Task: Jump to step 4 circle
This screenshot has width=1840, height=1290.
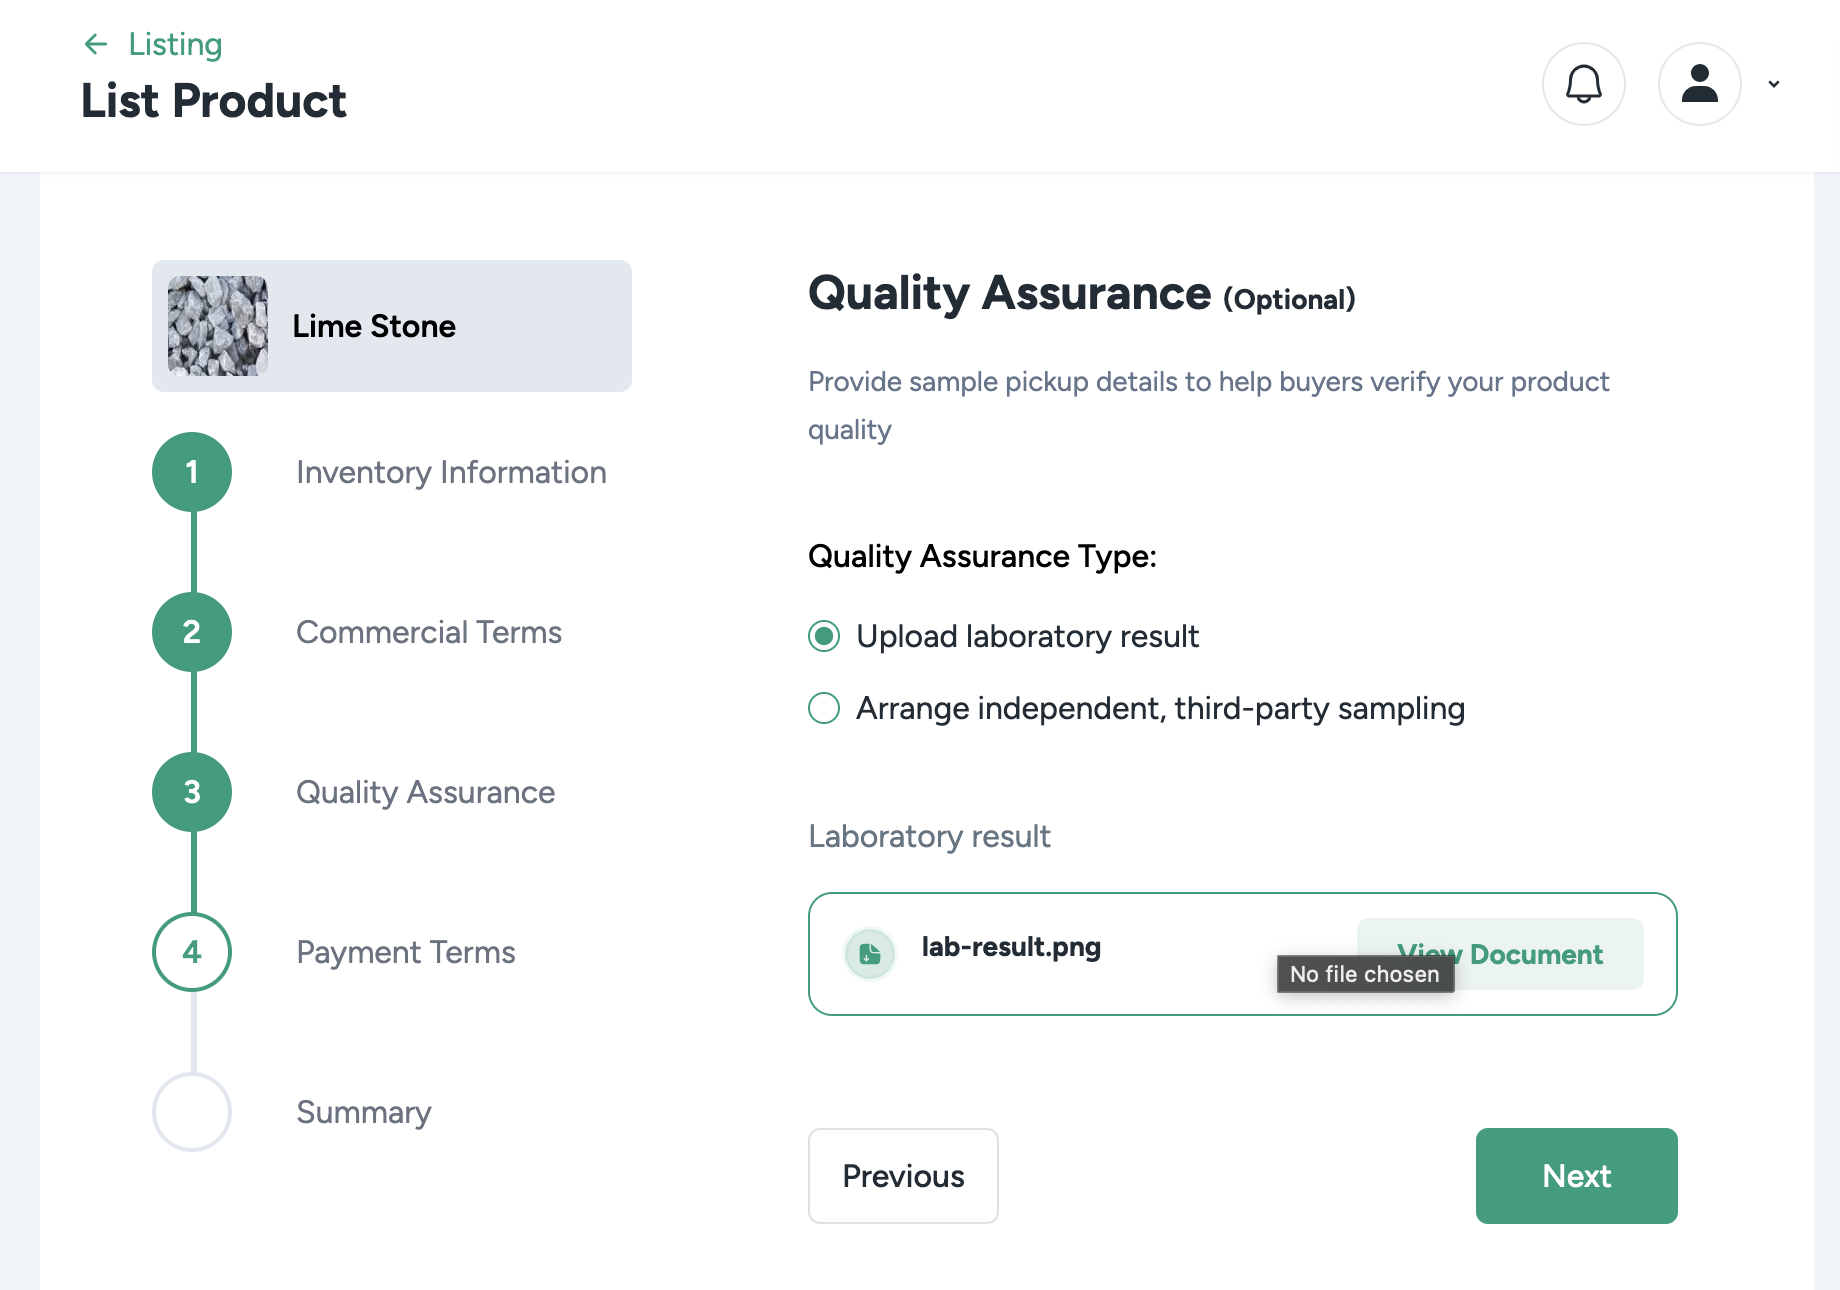Action: pyautogui.click(x=192, y=952)
